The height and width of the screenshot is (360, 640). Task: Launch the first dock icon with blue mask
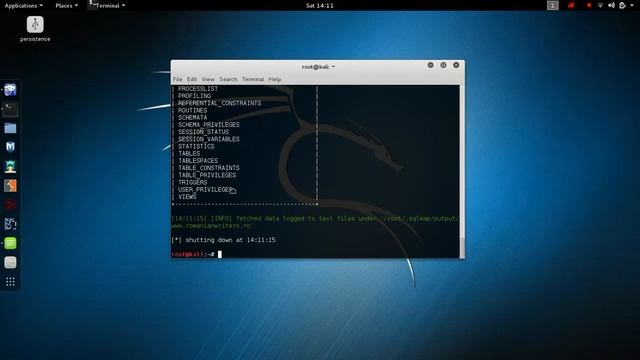click(x=10, y=90)
